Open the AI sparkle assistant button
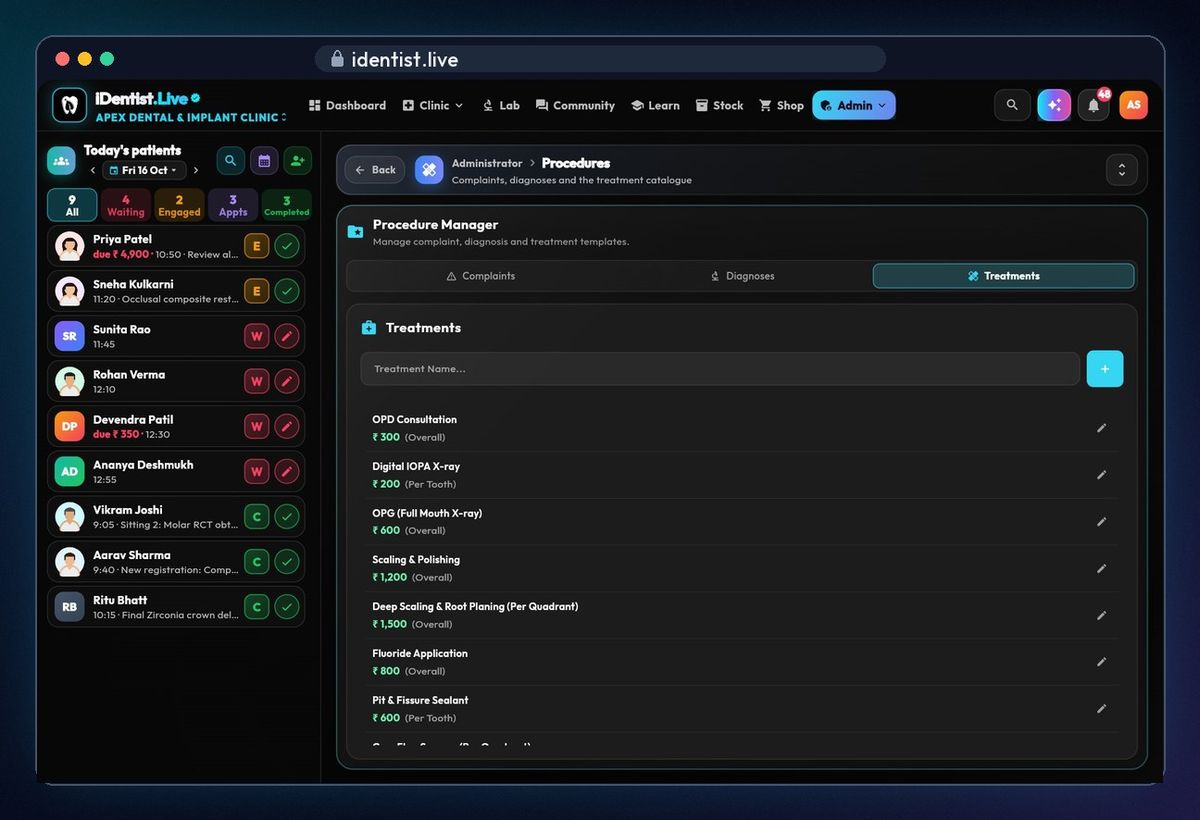The image size is (1200, 820). [1054, 105]
